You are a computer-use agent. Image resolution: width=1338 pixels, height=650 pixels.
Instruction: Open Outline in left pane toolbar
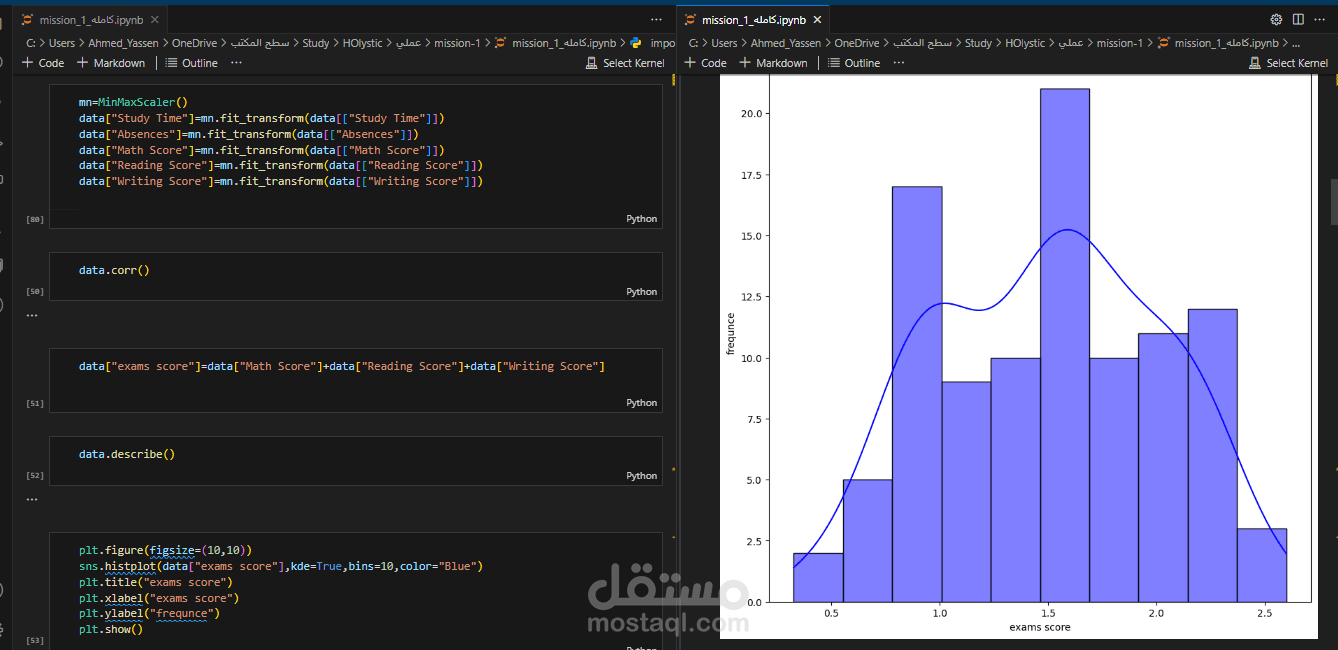point(191,63)
